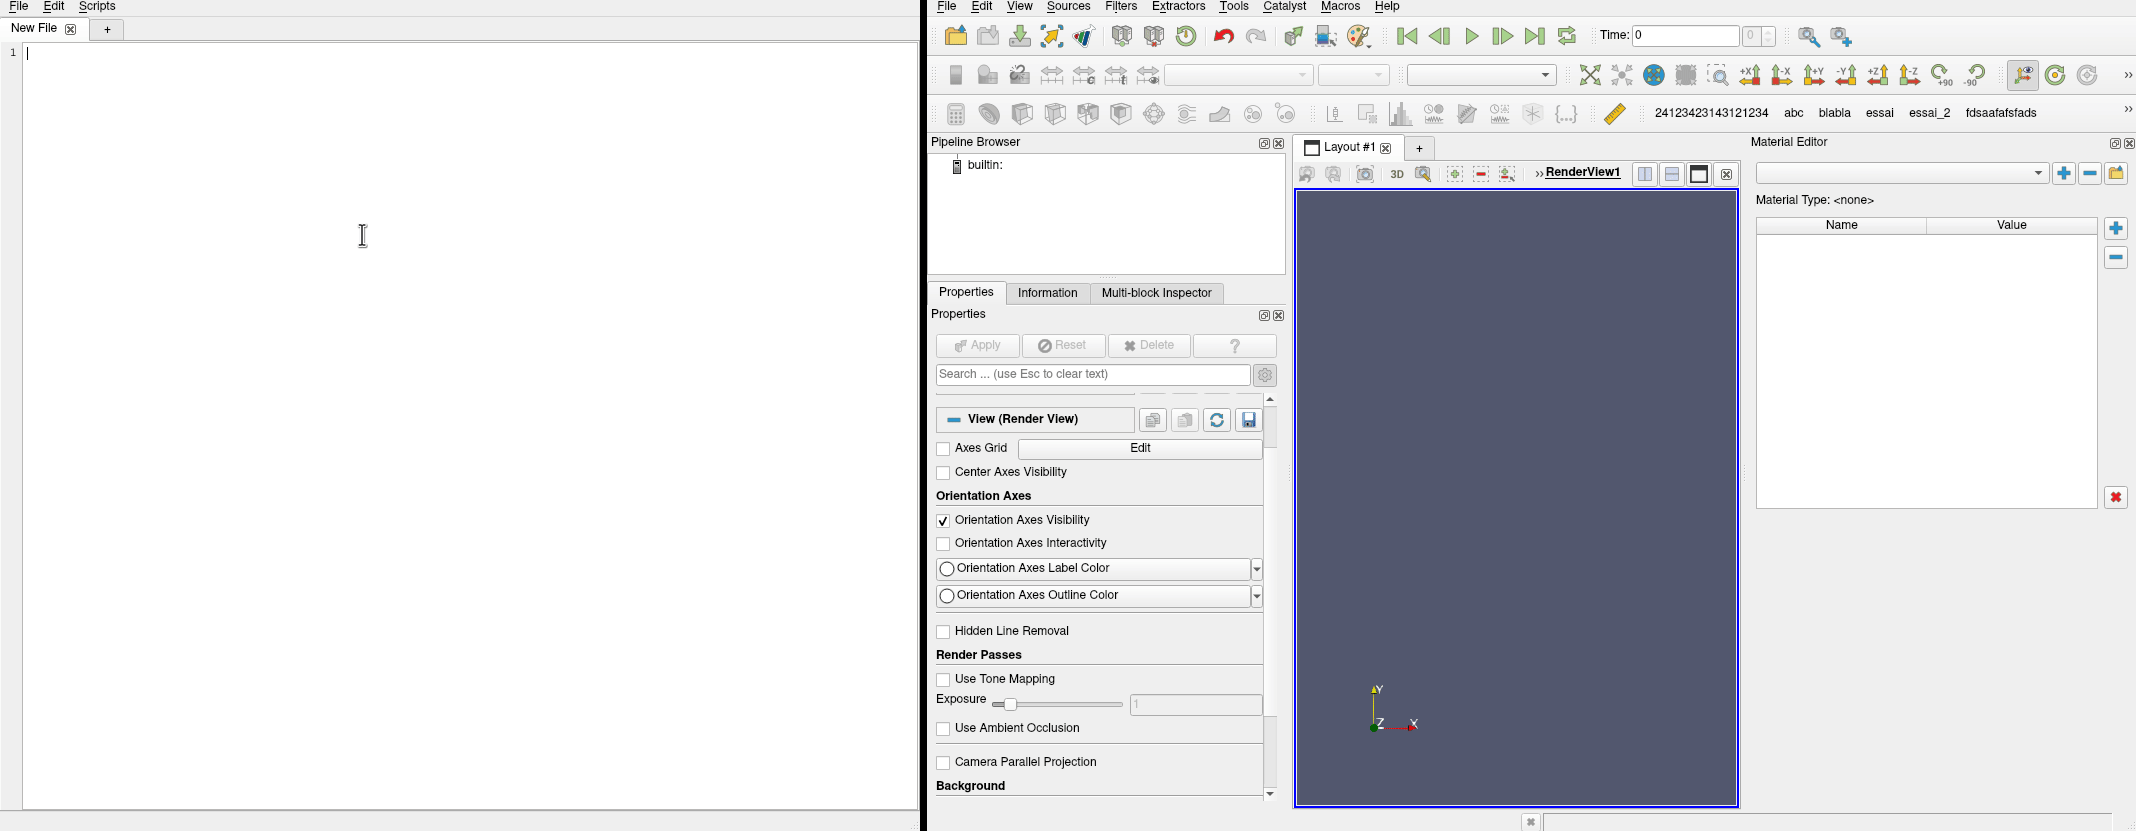Click the Load State arrow icon
Image resolution: width=2136 pixels, height=831 pixels.
pos(1052,37)
